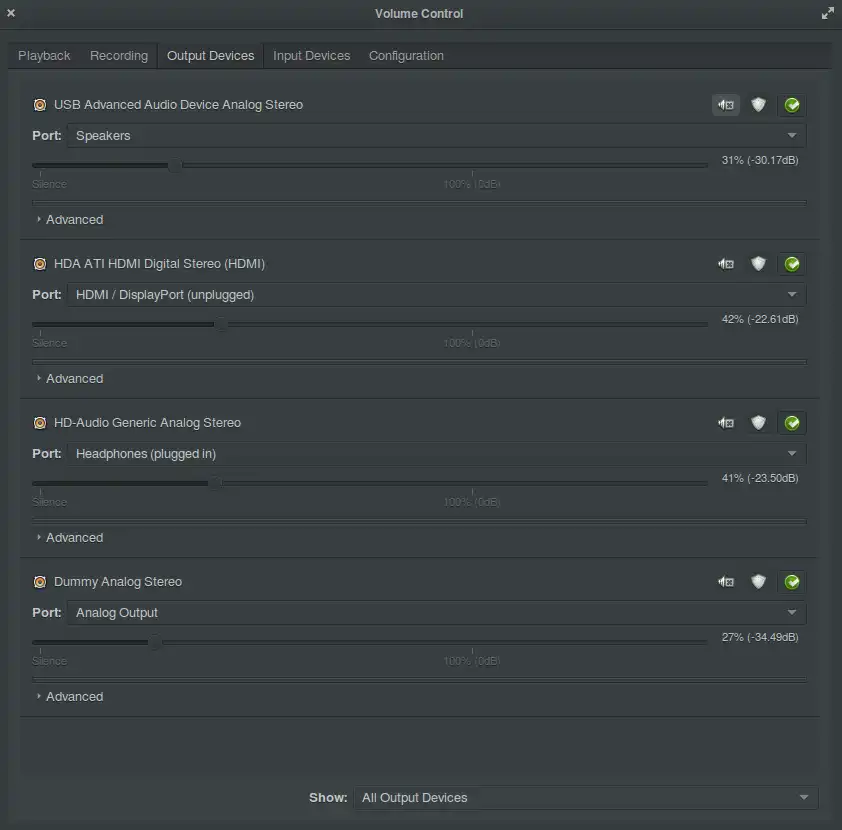This screenshot has width=842, height=830.
Task: Lock channels for USB Advanced Audio Device
Action: pyautogui.click(x=758, y=105)
